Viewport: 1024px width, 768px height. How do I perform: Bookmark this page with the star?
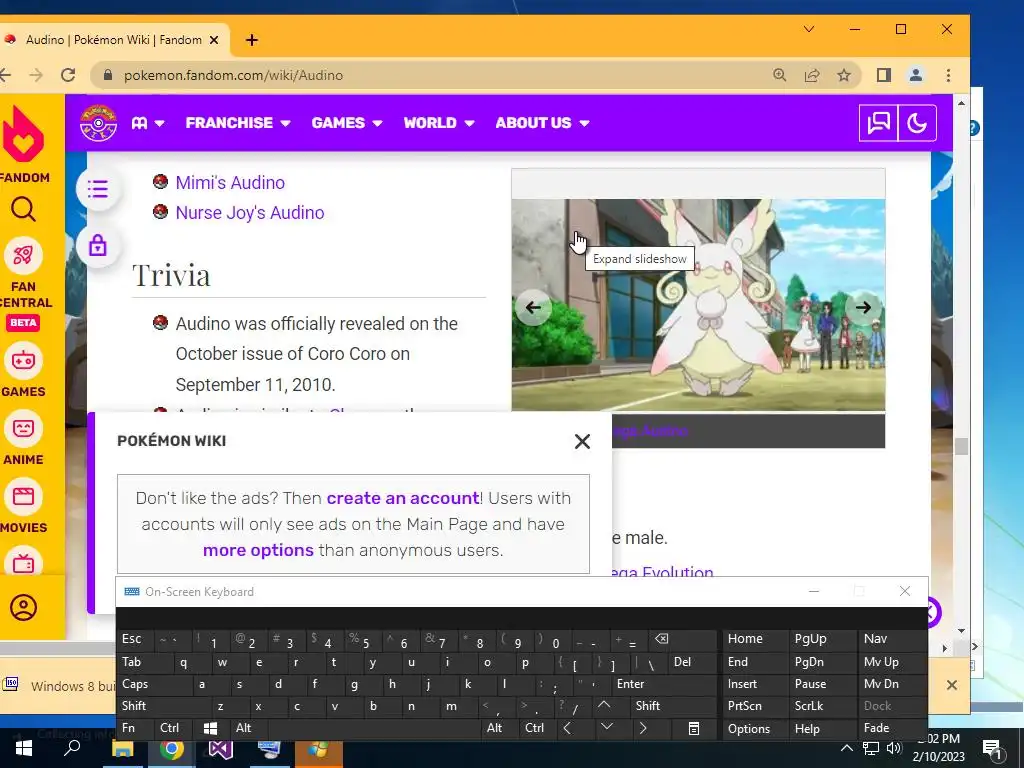pyautogui.click(x=844, y=75)
